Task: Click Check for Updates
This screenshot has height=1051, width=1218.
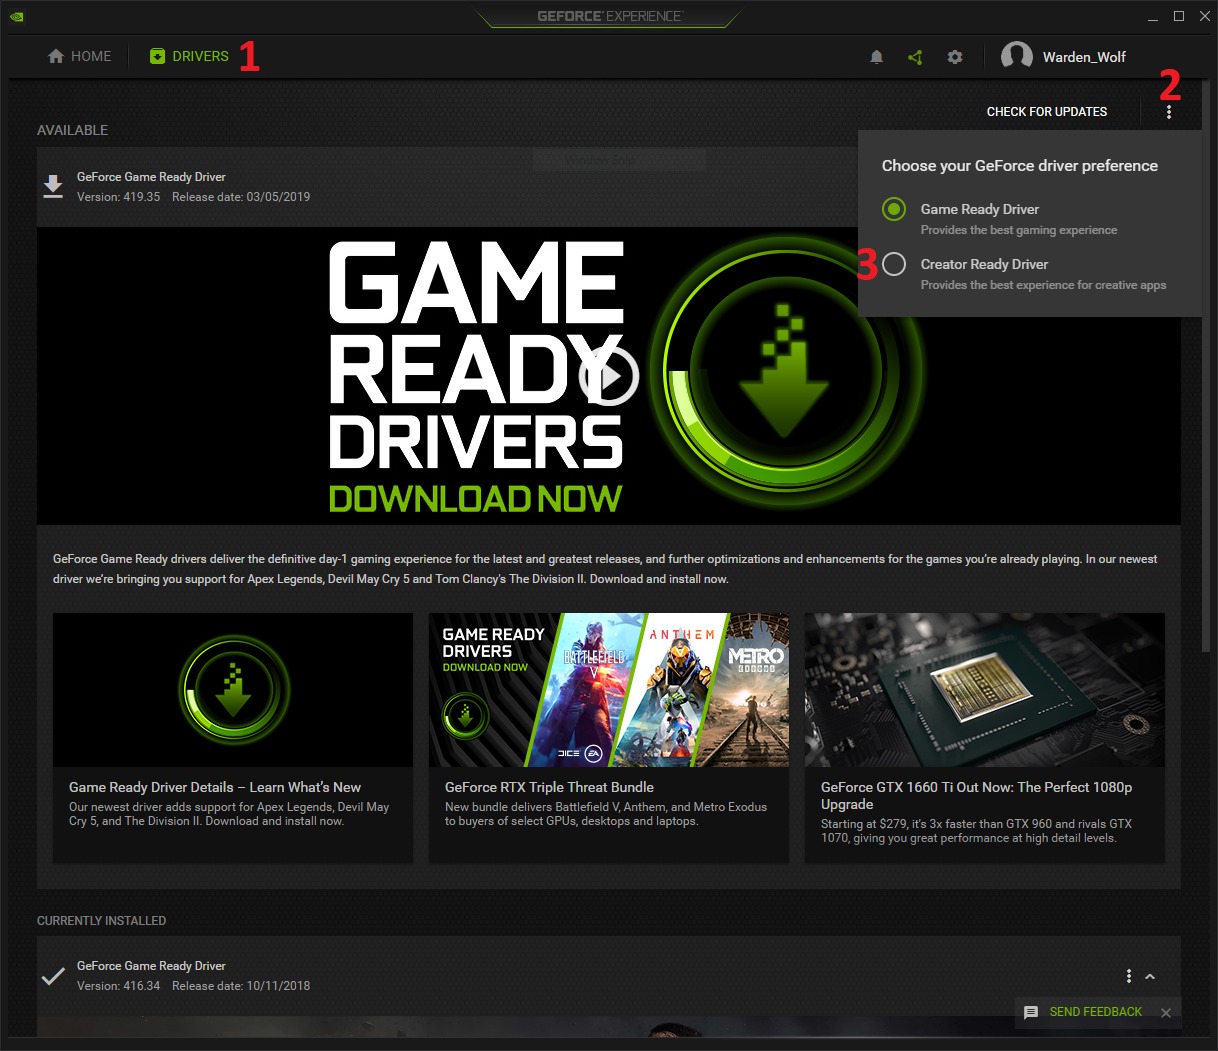Action: (x=1046, y=112)
